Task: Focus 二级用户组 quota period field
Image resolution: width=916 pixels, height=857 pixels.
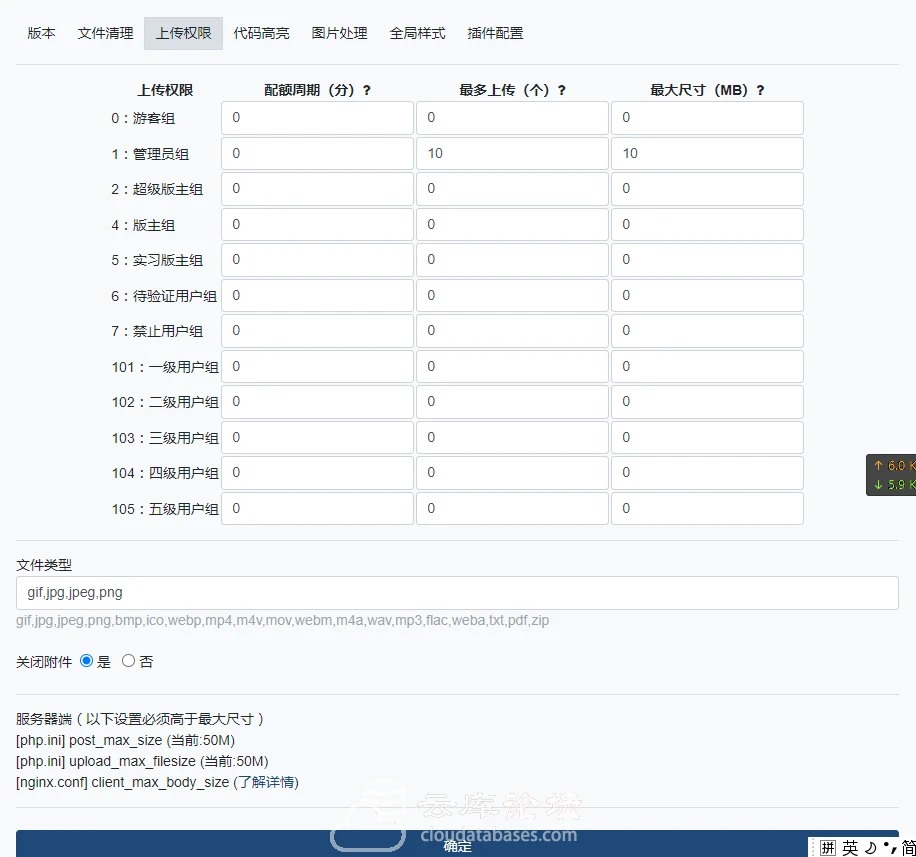Action: coord(317,402)
